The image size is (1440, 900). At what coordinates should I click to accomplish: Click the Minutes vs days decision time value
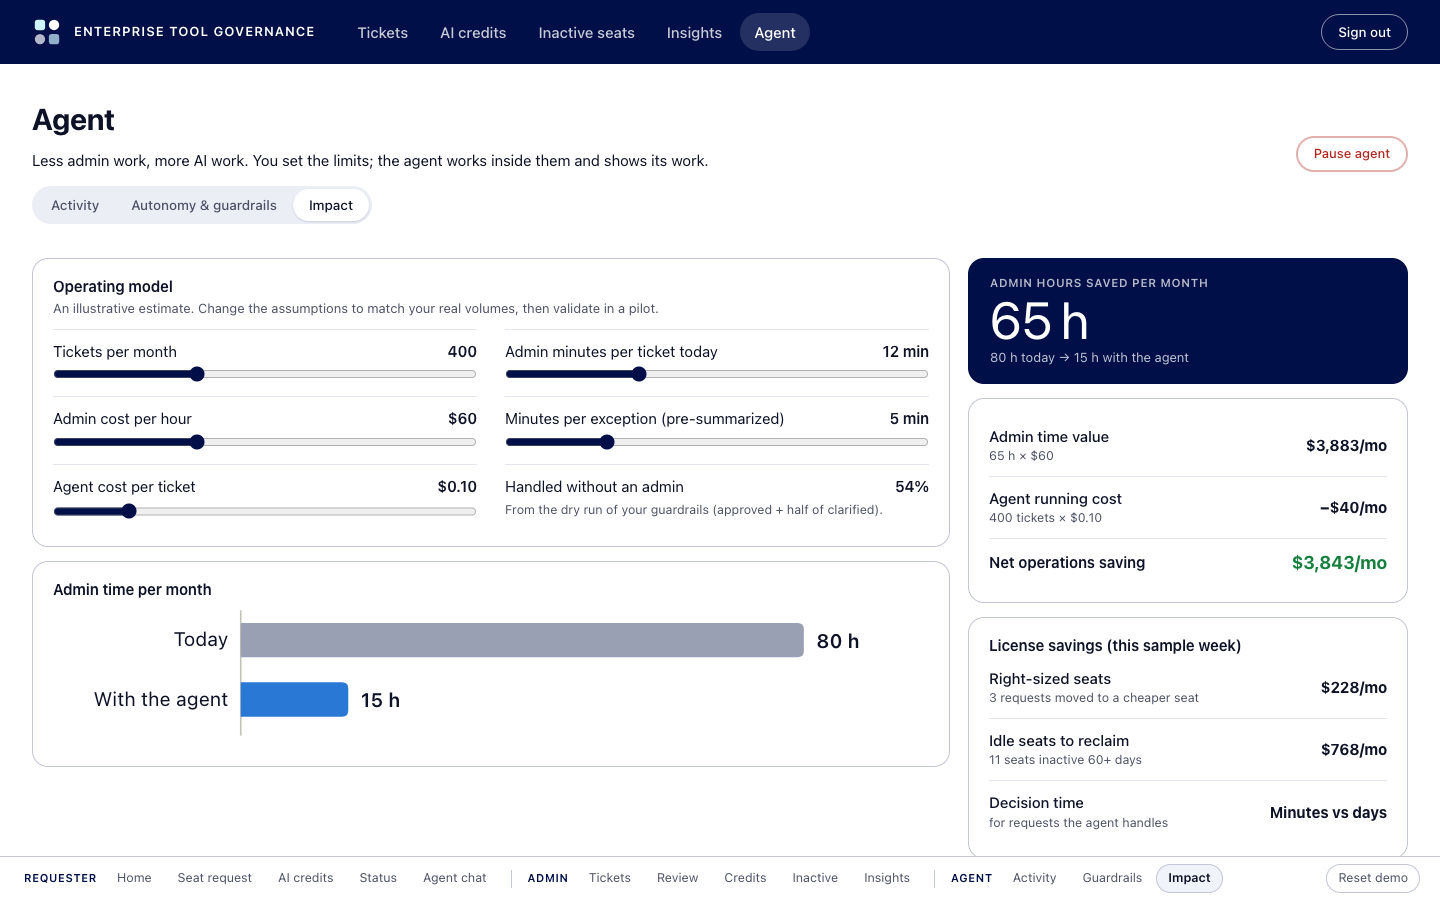pos(1328,813)
